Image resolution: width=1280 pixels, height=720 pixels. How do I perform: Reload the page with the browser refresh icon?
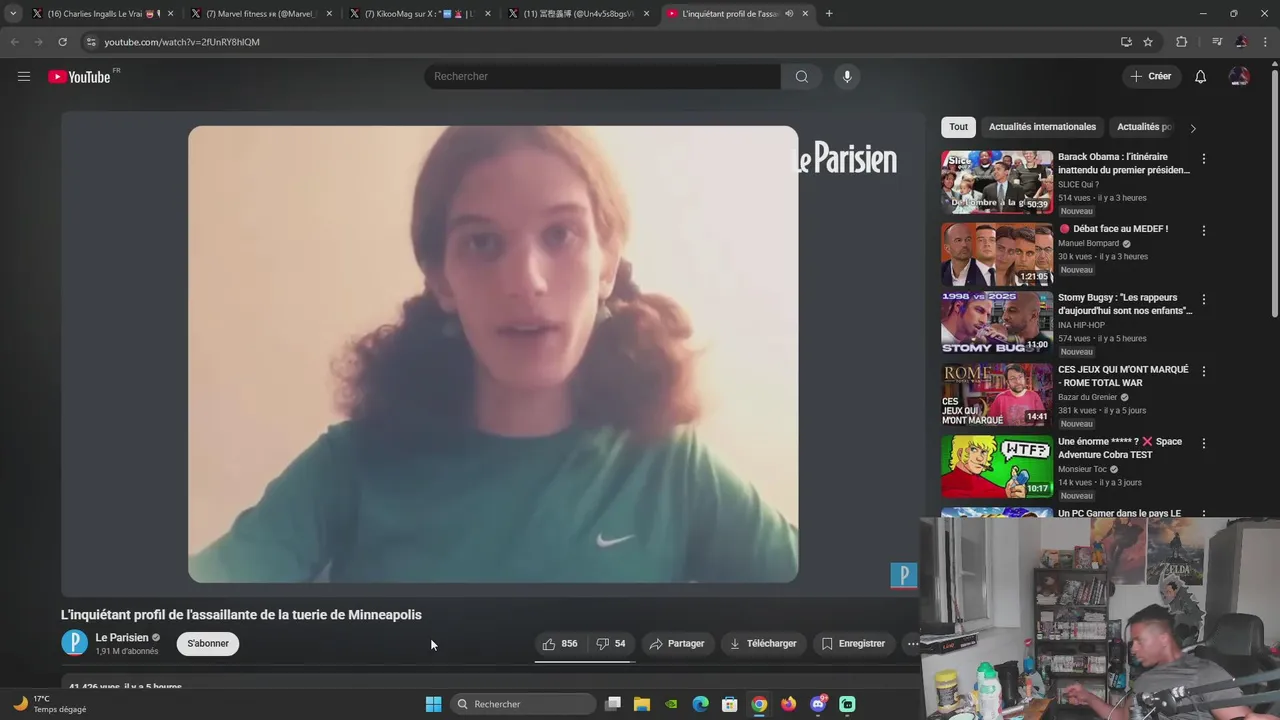pyautogui.click(x=62, y=42)
